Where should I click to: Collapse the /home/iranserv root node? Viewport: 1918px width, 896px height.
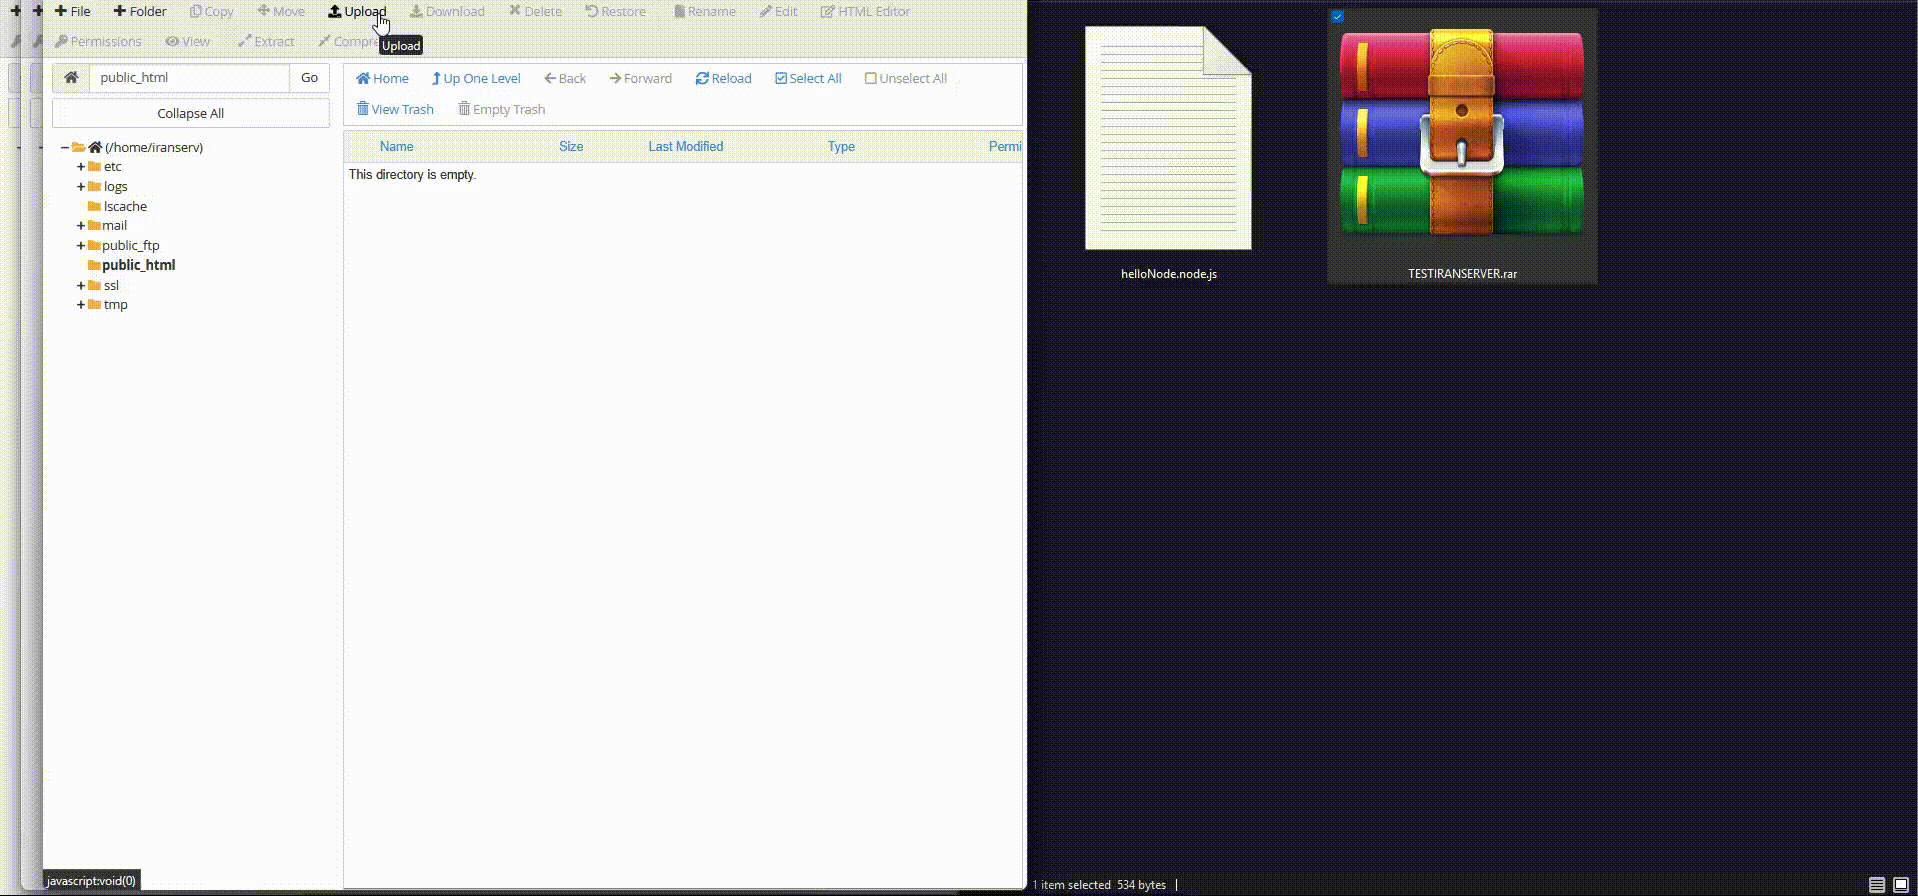(65, 147)
